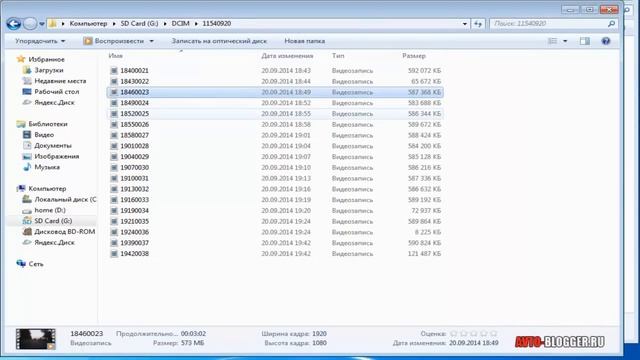Click the Воспроизвести play button

point(113,41)
